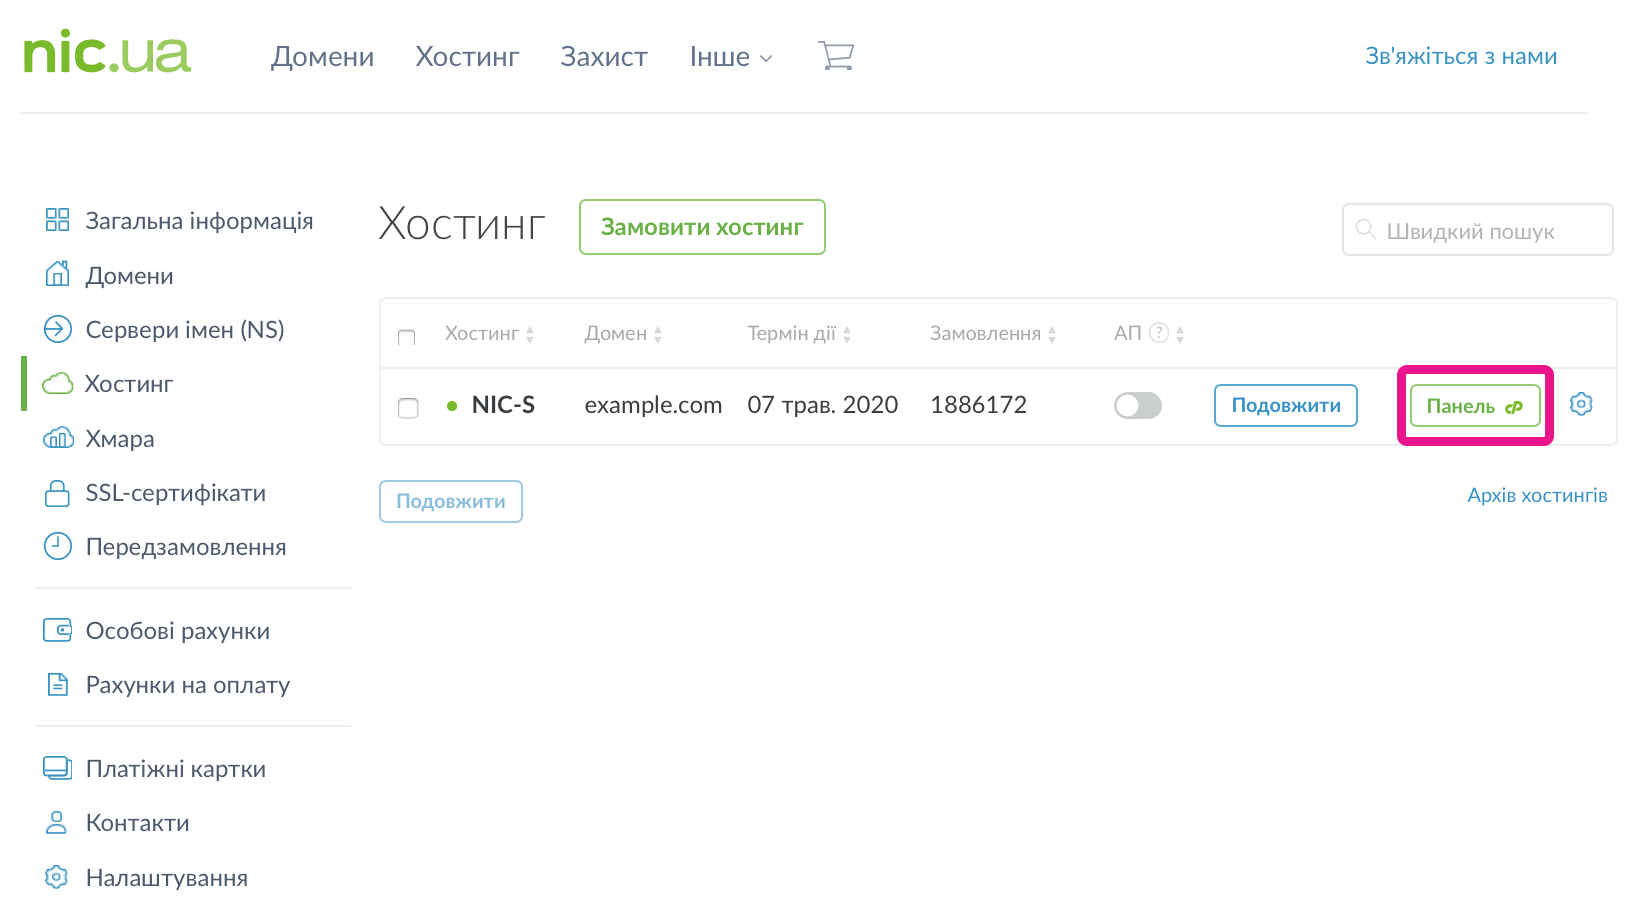
Task: Open the shopping cart icon
Action: pos(836,56)
